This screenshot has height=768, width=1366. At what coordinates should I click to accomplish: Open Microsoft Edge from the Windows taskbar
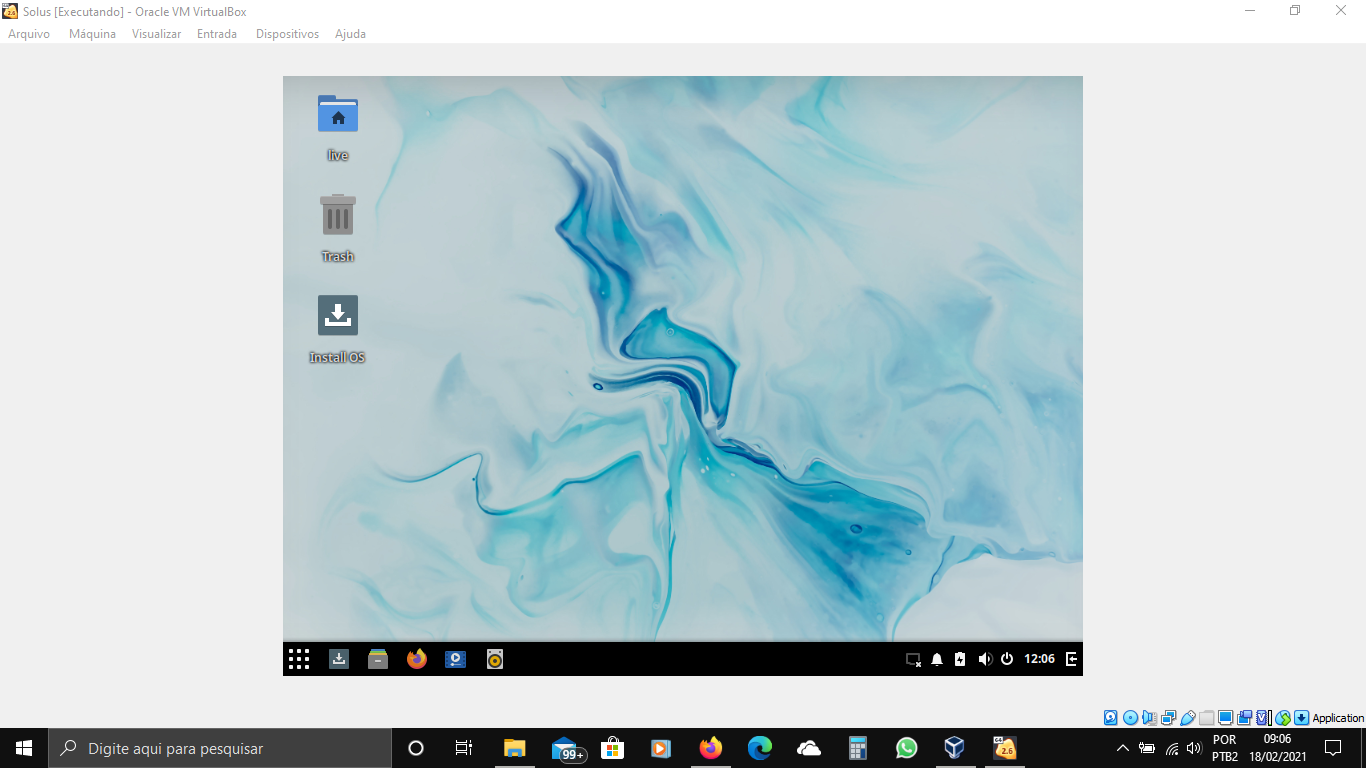760,748
